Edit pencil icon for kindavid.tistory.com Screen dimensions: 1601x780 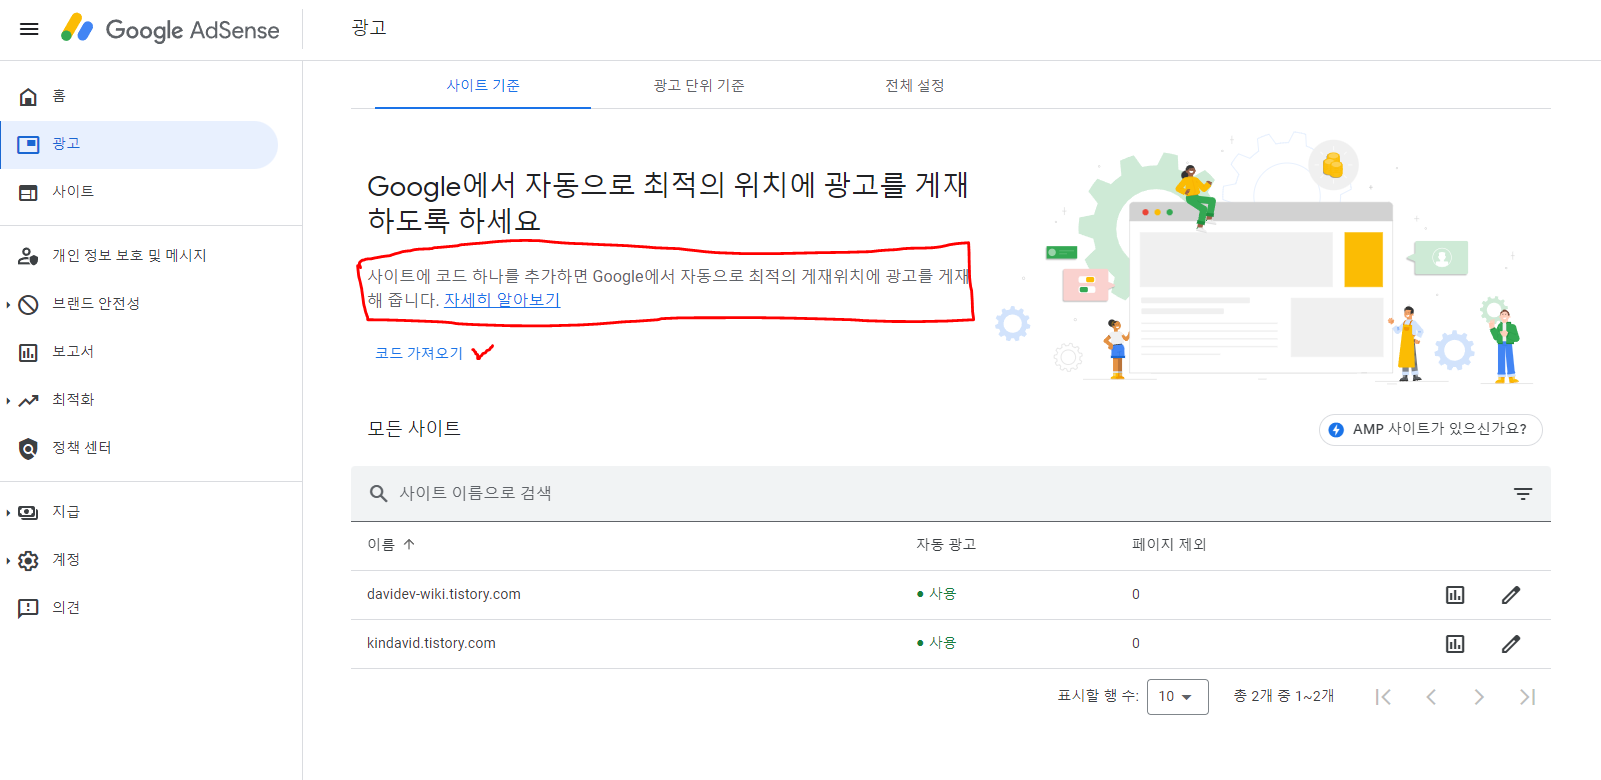coord(1511,644)
